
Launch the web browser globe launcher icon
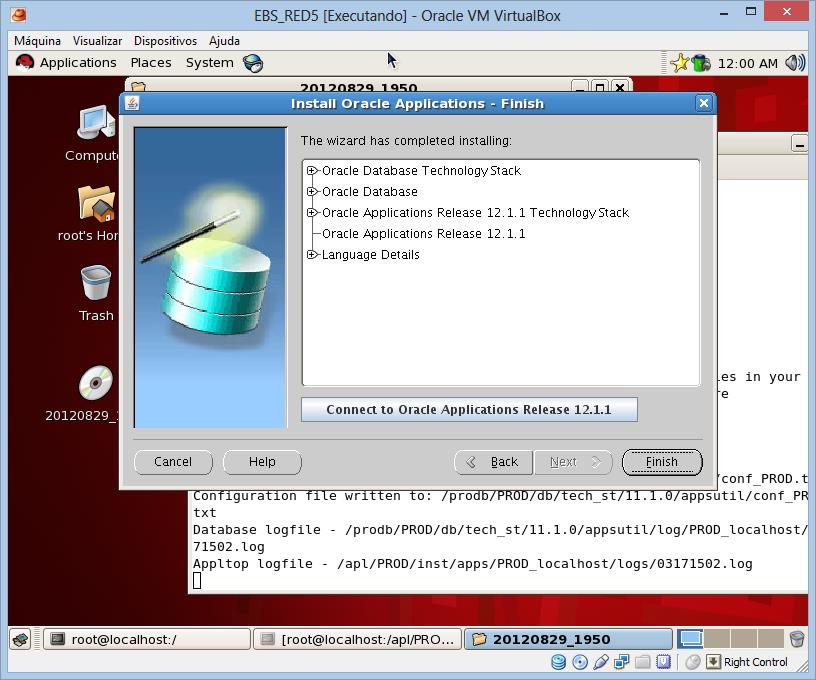click(x=253, y=63)
